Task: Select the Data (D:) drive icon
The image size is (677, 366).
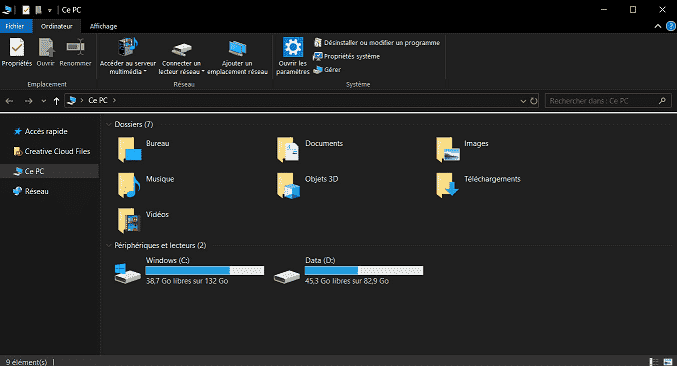Action: click(287, 276)
